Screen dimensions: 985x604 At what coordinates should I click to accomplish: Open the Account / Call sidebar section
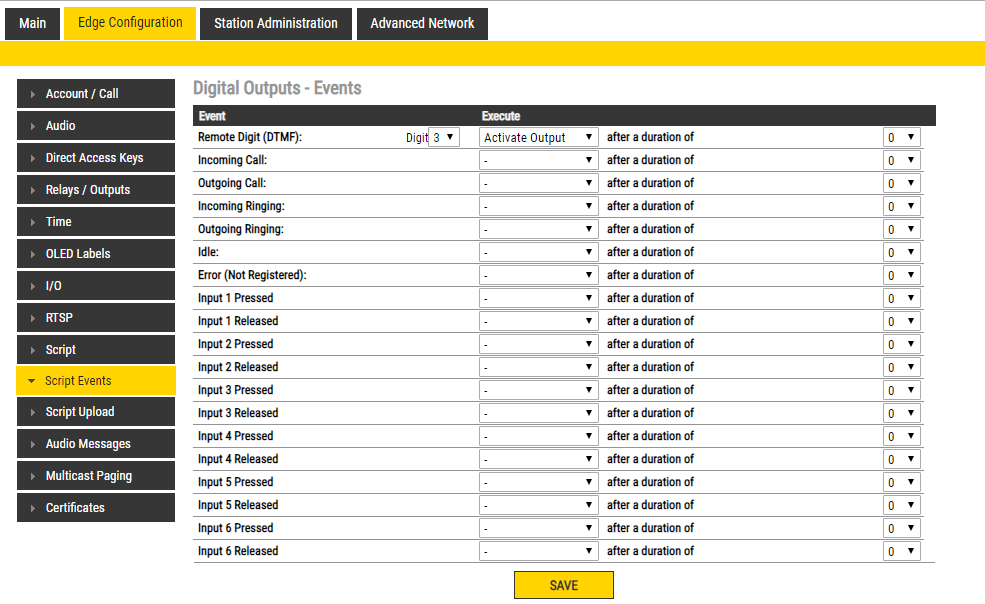coord(96,94)
